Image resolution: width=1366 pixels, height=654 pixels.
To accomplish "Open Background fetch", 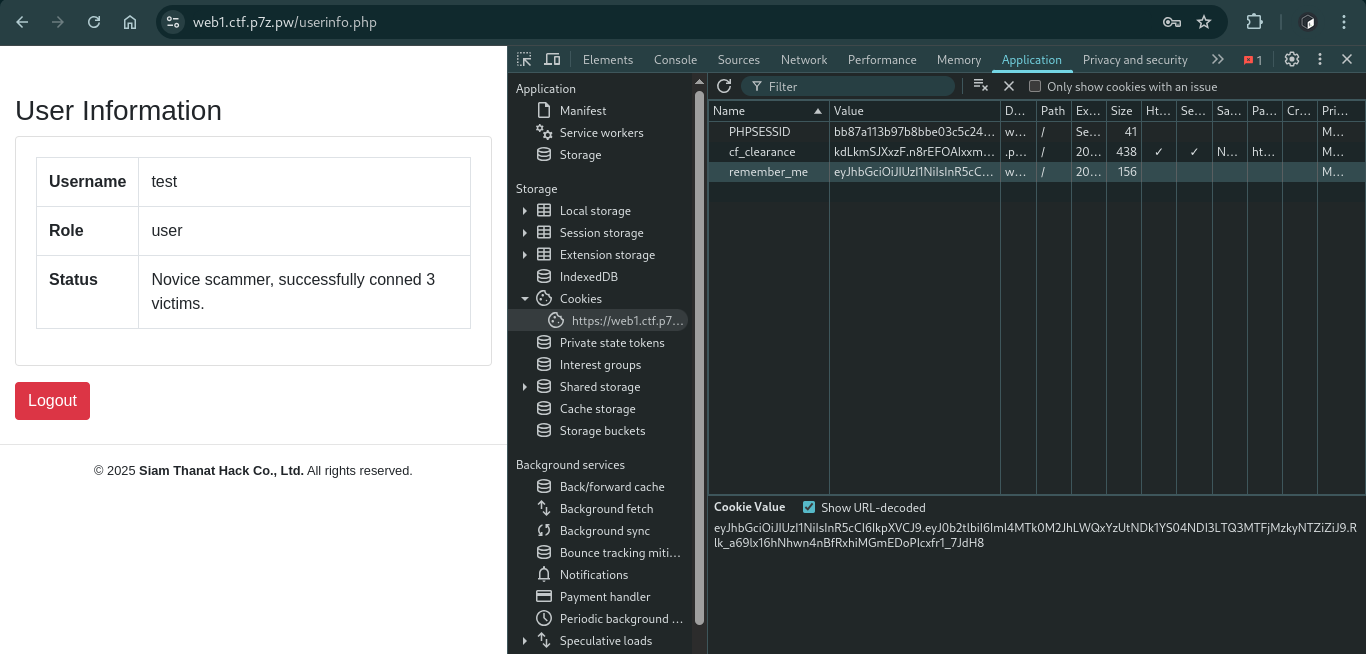I will pyautogui.click(x=606, y=509).
